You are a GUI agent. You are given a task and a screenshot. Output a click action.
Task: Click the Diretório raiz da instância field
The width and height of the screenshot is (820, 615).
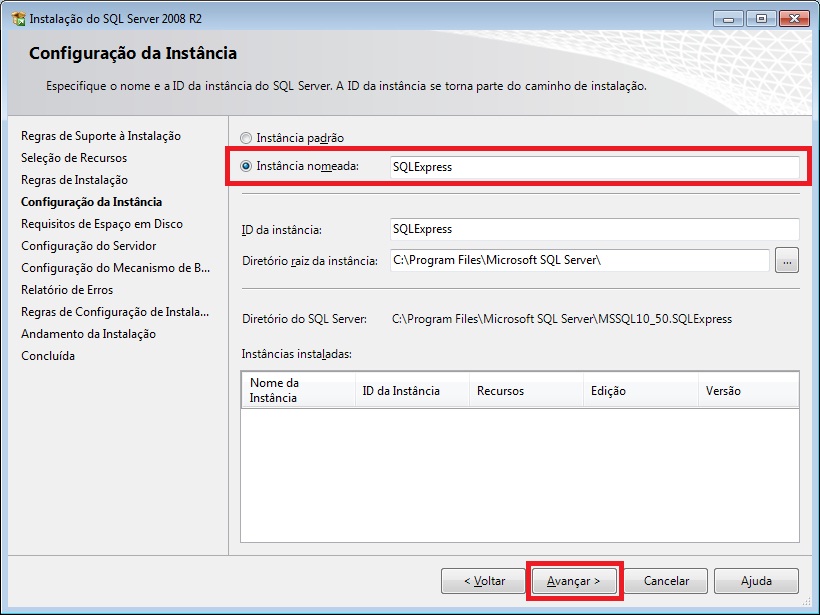[579, 260]
